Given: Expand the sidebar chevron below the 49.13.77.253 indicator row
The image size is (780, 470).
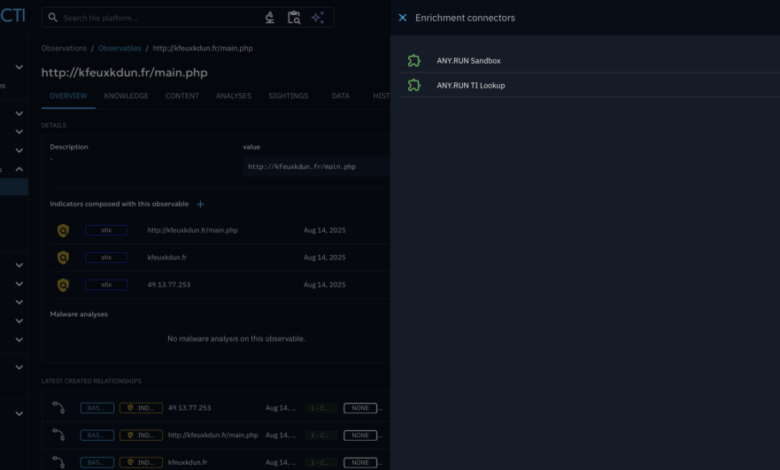Looking at the screenshot, I should [x=19, y=302].
